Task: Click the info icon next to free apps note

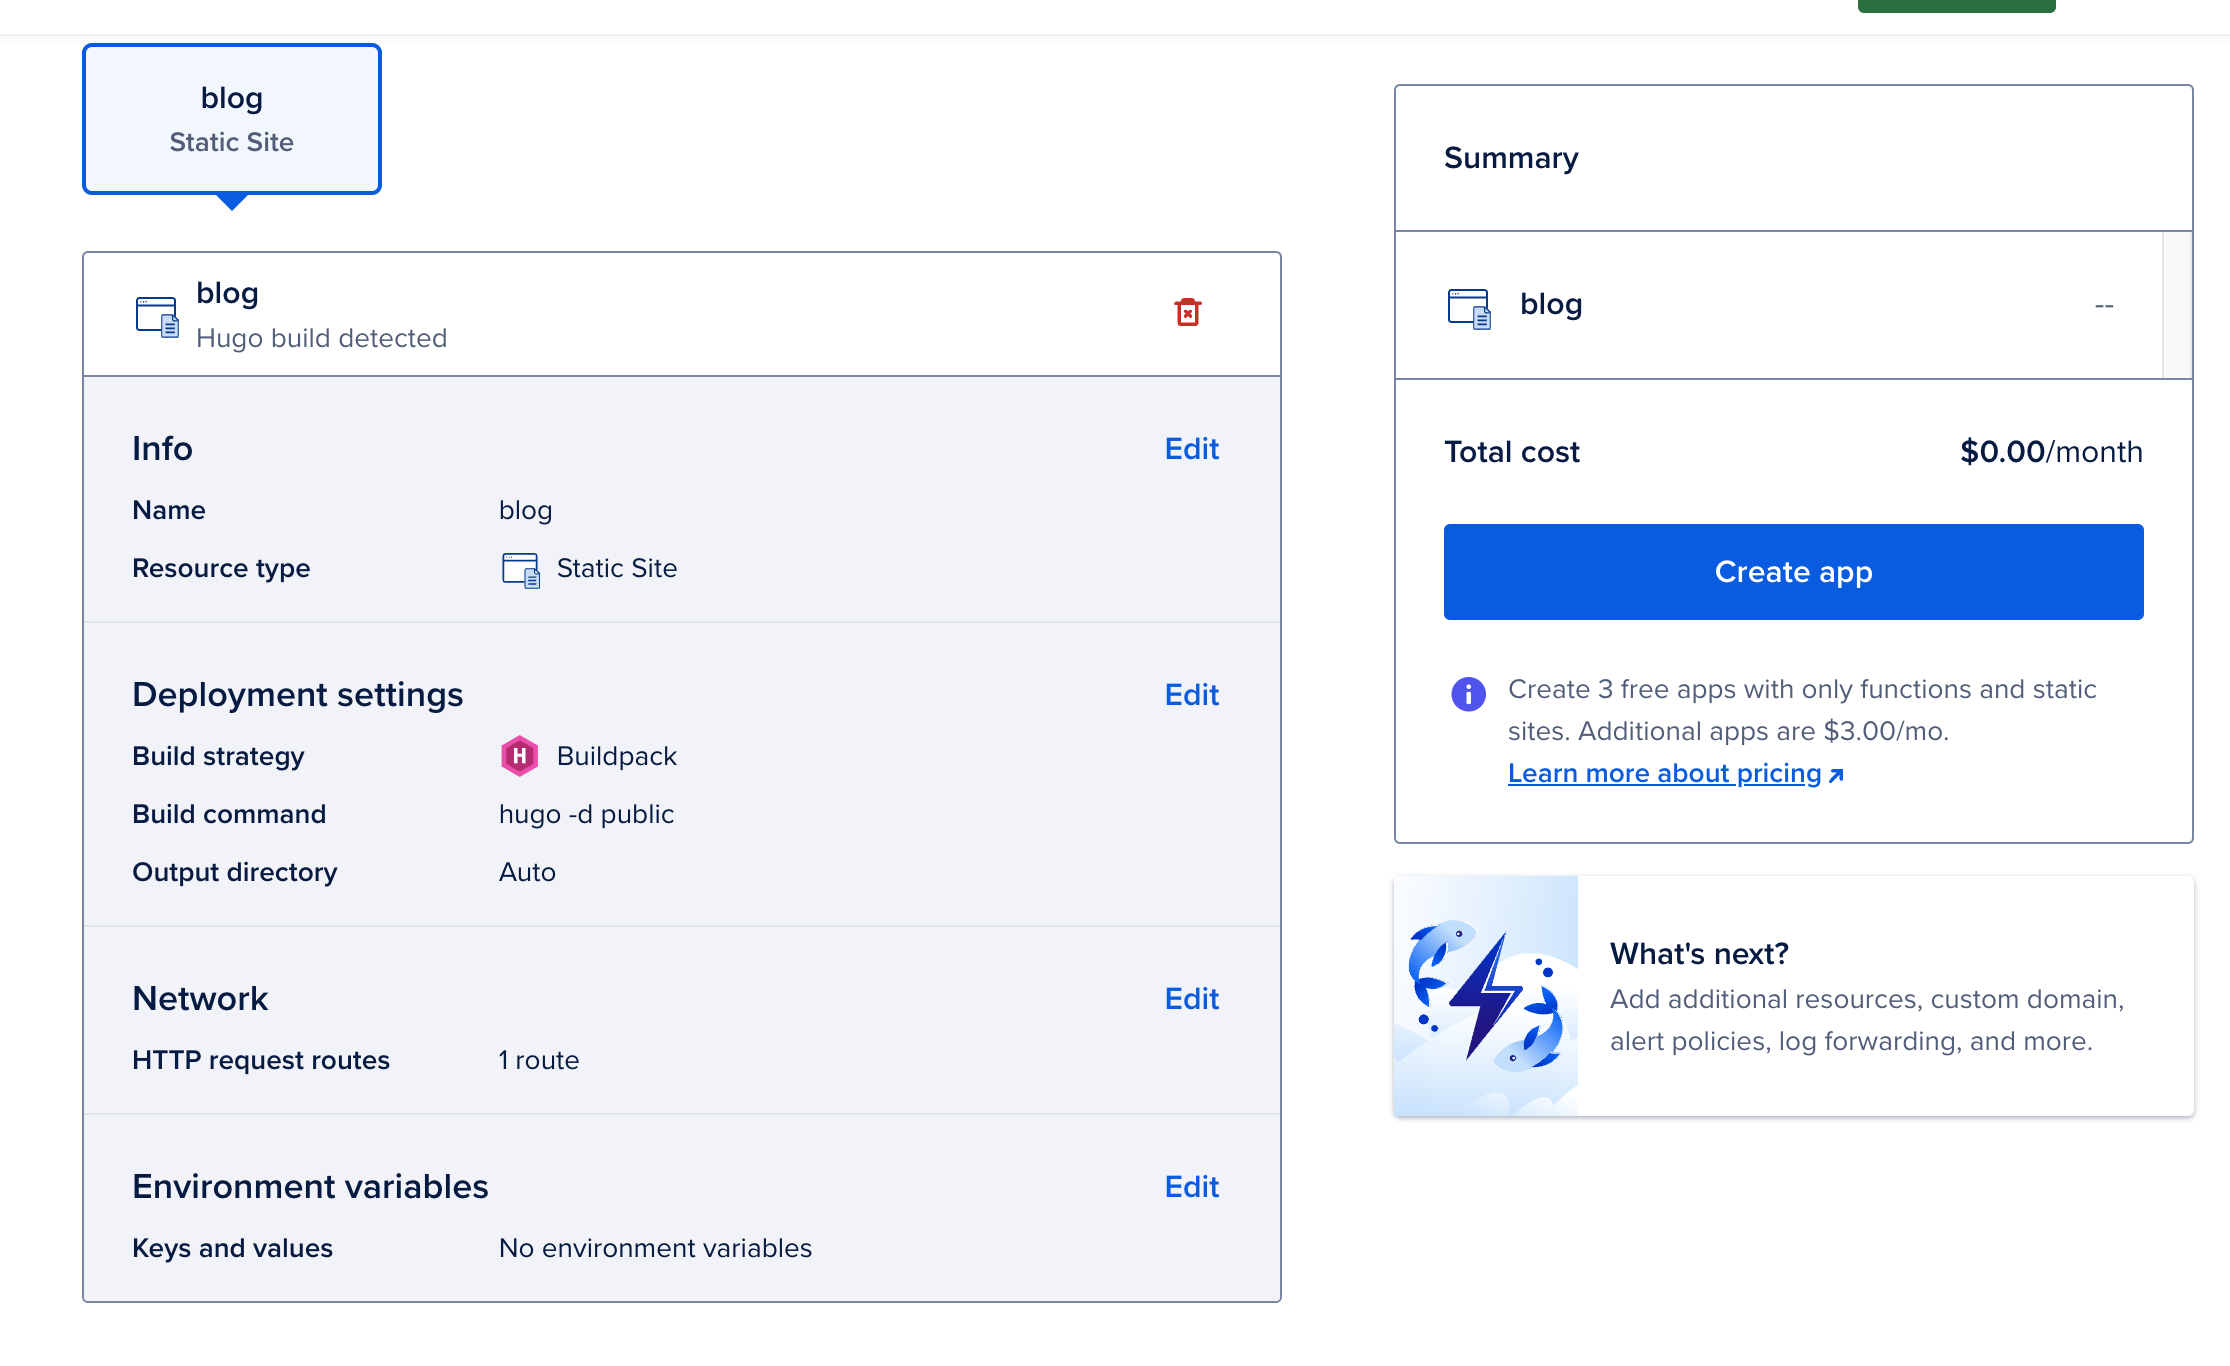Action: [1468, 693]
